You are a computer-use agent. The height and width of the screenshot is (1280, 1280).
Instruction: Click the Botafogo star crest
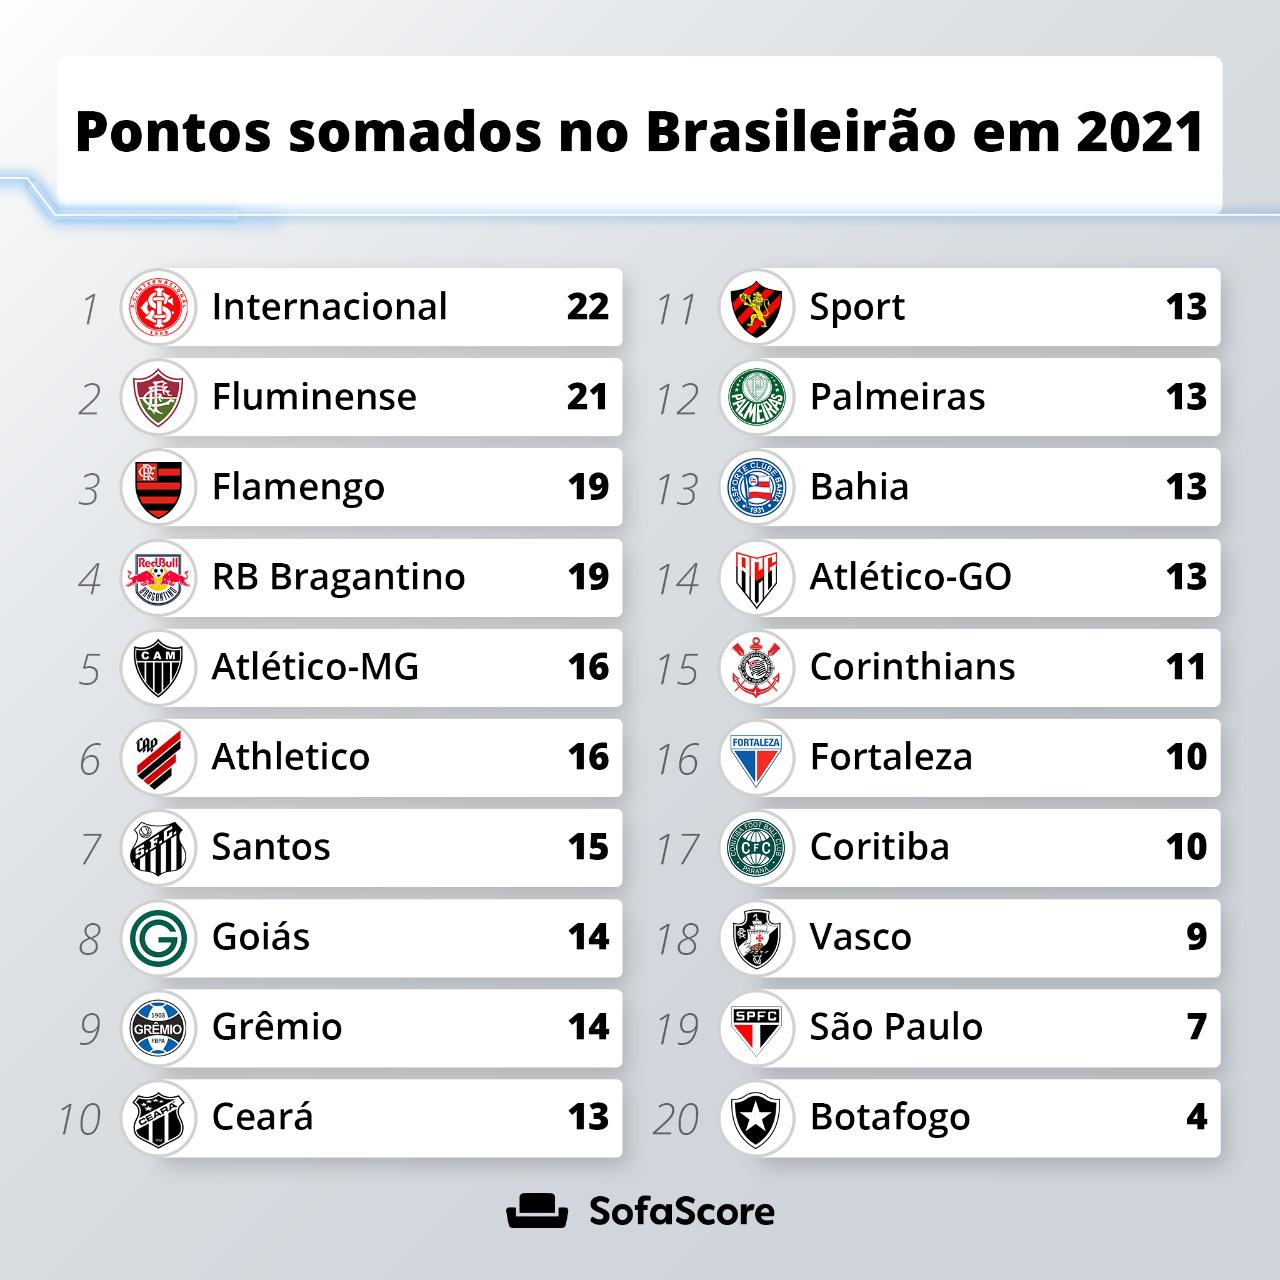(756, 1117)
